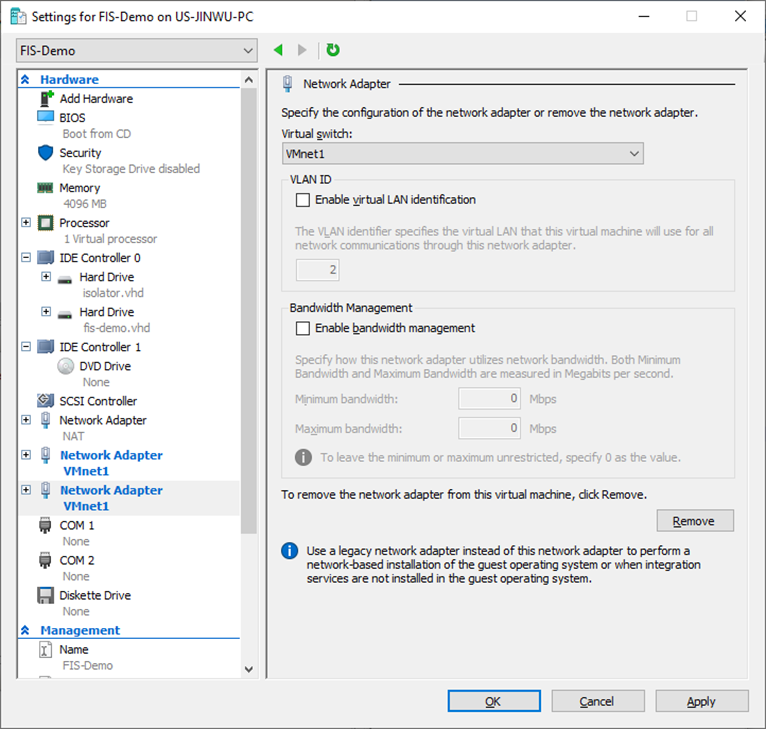Click Remove to delete network adapter
766x729 pixels.
click(695, 521)
